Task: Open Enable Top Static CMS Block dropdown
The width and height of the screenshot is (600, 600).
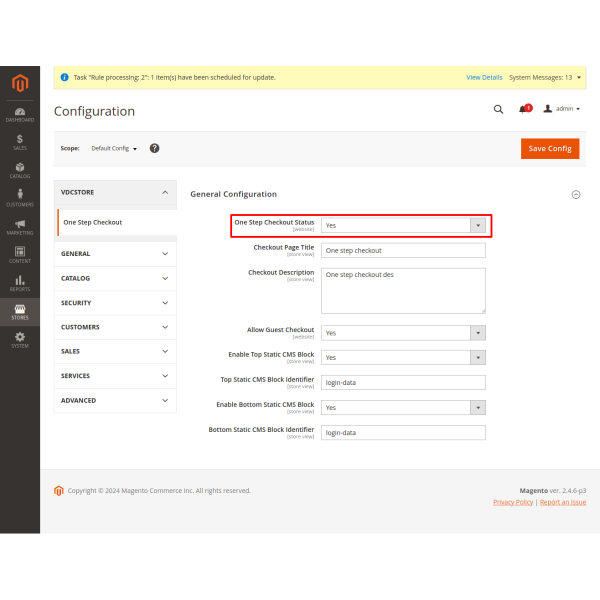Action: click(403, 357)
